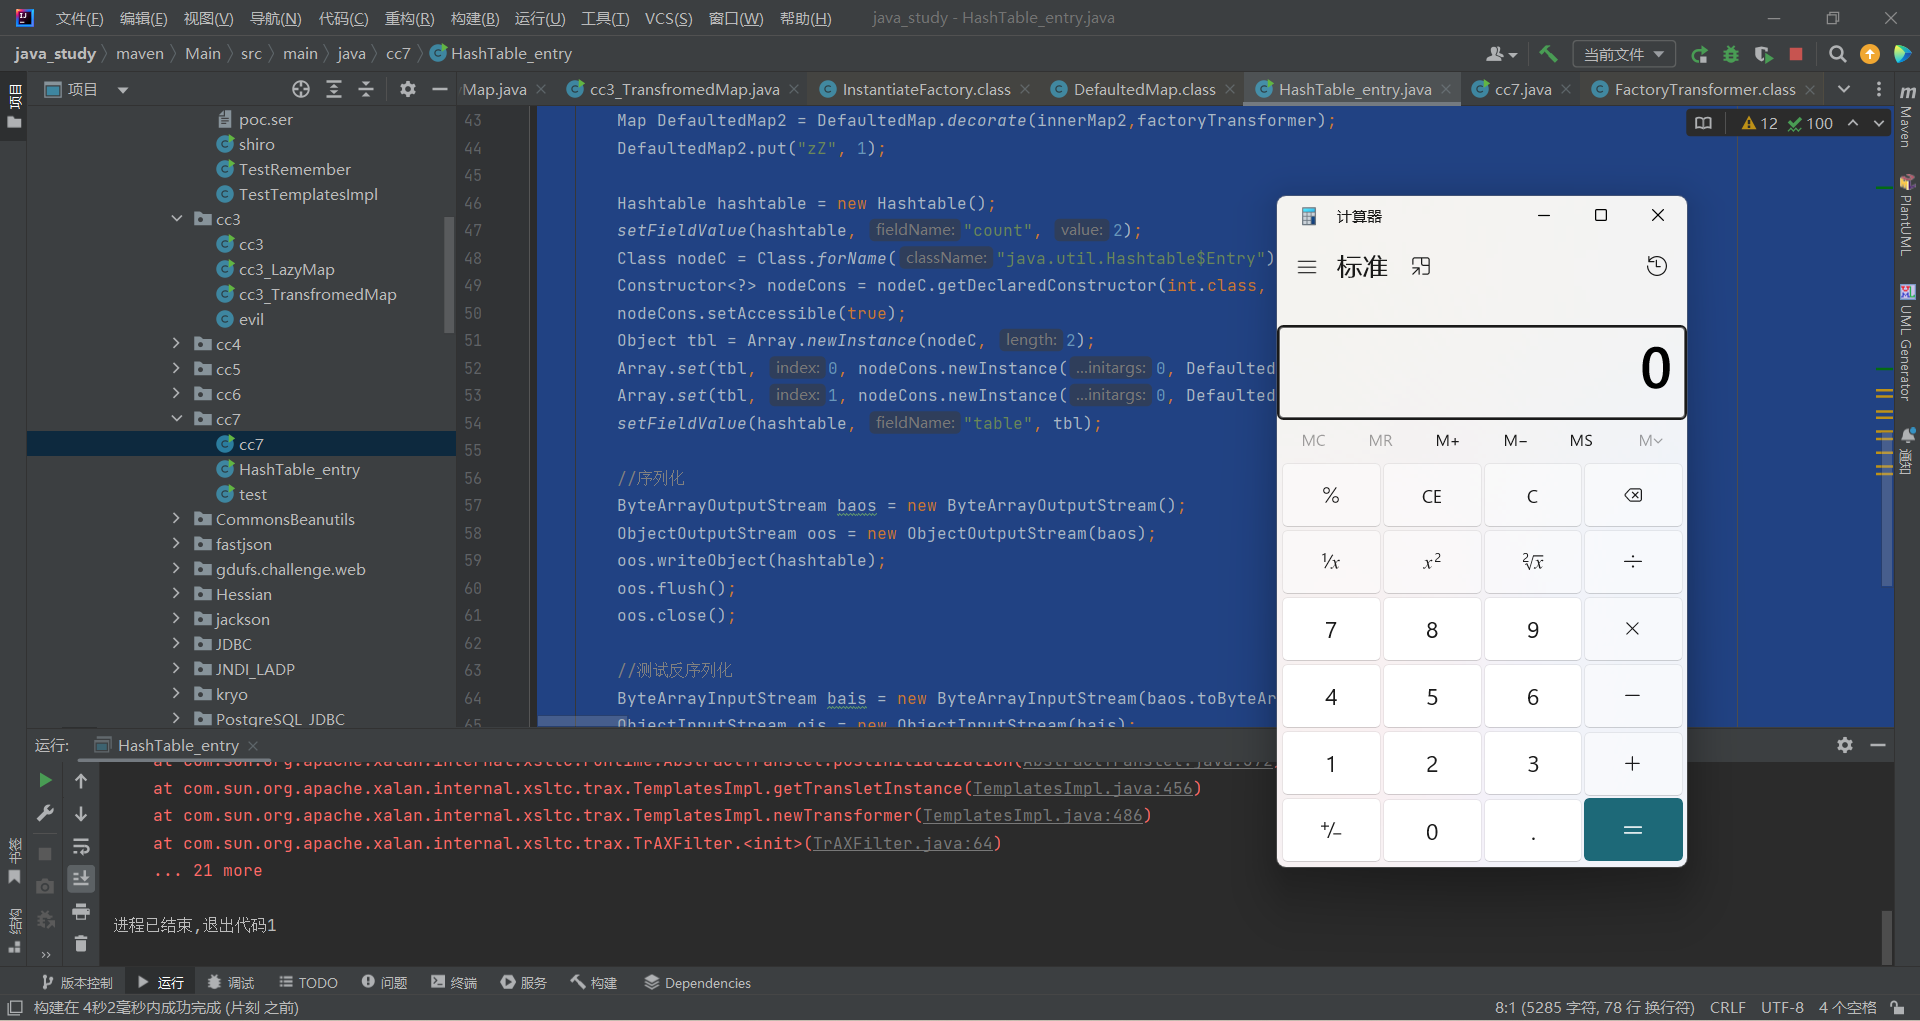
Task: Show hidden editor tabs dropdown chevron
Action: coord(1844,89)
